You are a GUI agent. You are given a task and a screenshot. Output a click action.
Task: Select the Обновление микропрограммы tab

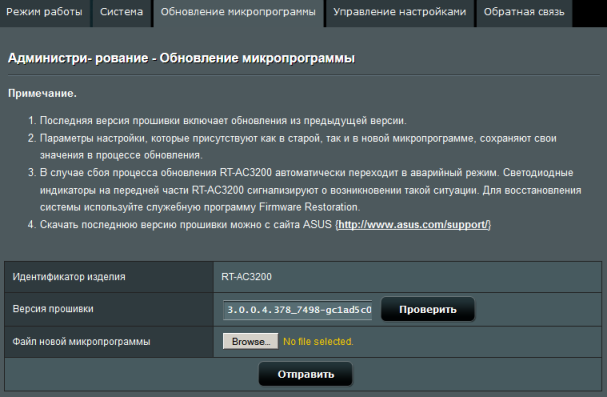click(x=238, y=12)
